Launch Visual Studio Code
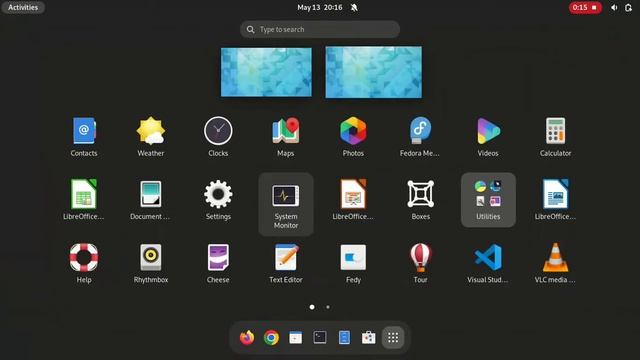 (x=488, y=263)
